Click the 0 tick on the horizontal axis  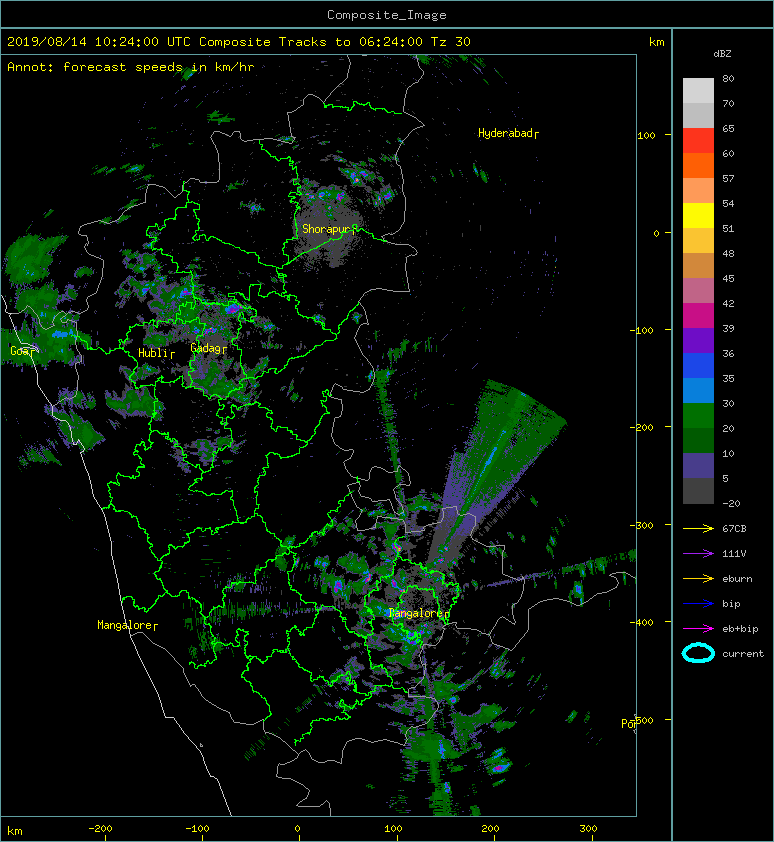(297, 829)
